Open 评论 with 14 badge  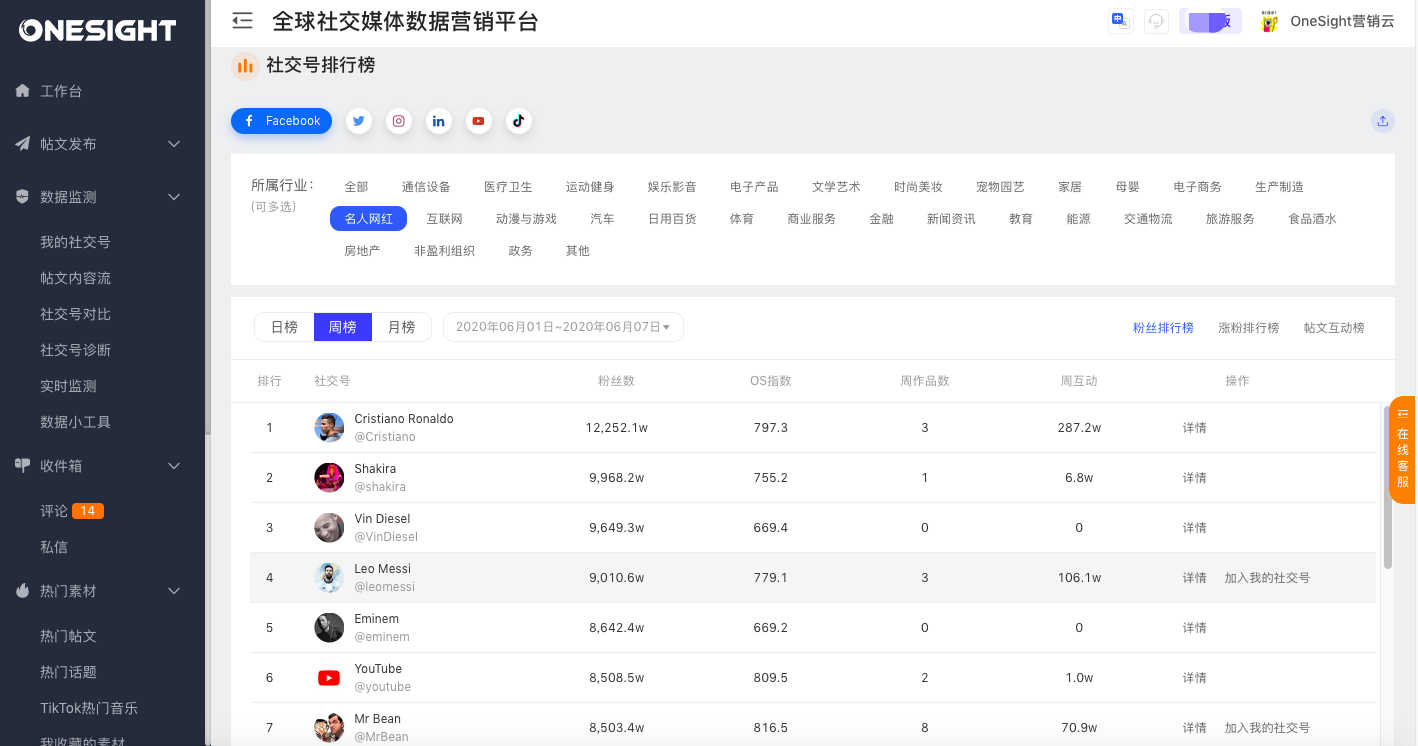click(x=71, y=511)
